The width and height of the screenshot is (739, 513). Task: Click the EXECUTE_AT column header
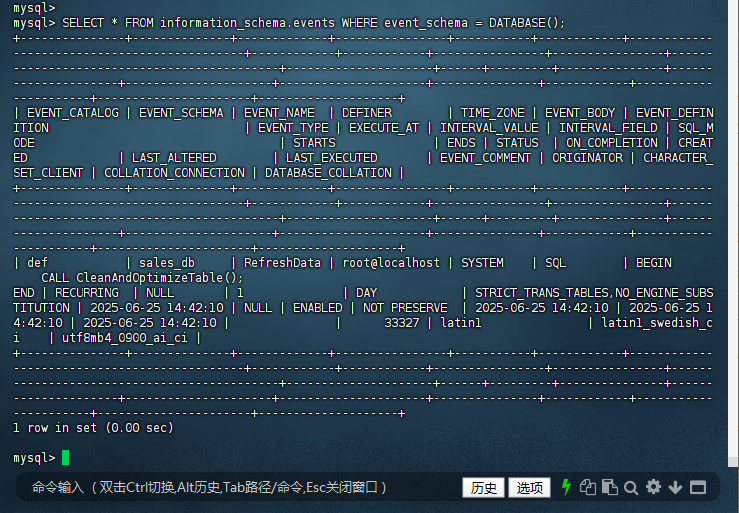(x=384, y=128)
